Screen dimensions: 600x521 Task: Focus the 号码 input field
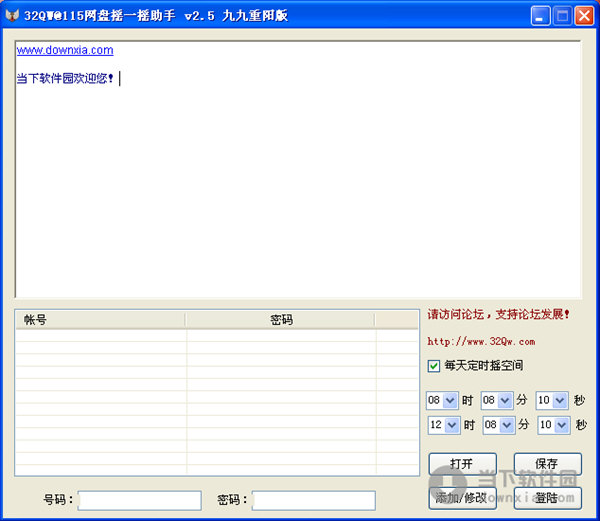pyautogui.click(x=140, y=500)
